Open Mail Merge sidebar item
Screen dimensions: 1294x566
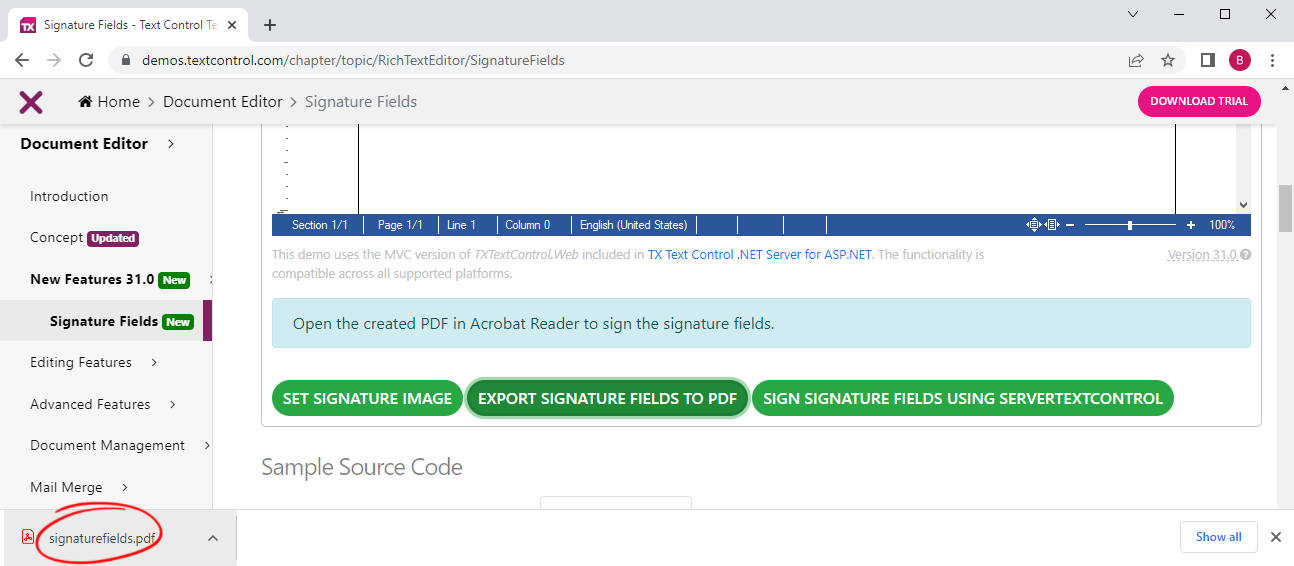tap(66, 487)
